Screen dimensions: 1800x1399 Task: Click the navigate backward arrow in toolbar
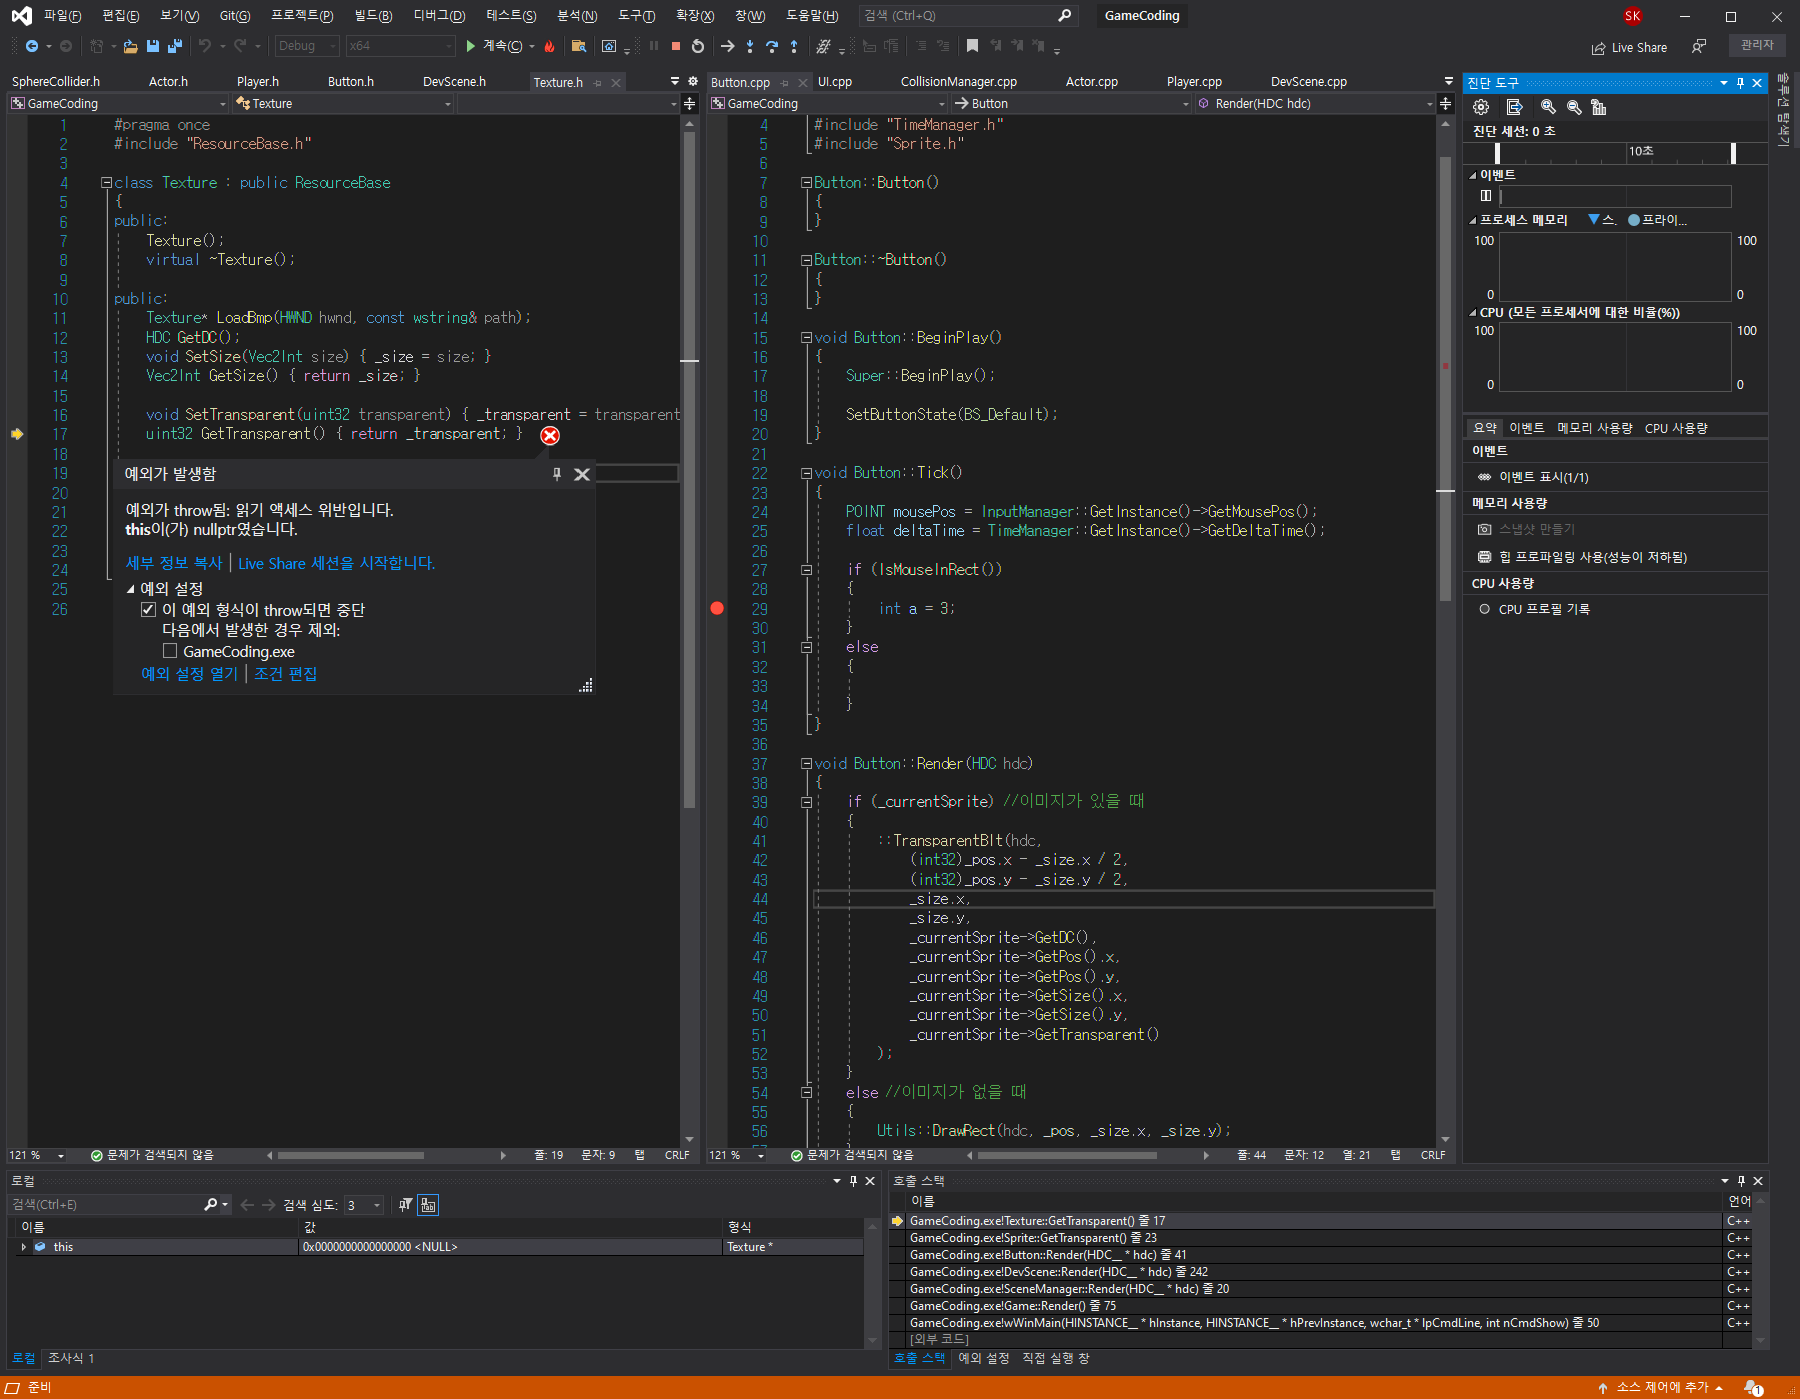(x=32, y=46)
